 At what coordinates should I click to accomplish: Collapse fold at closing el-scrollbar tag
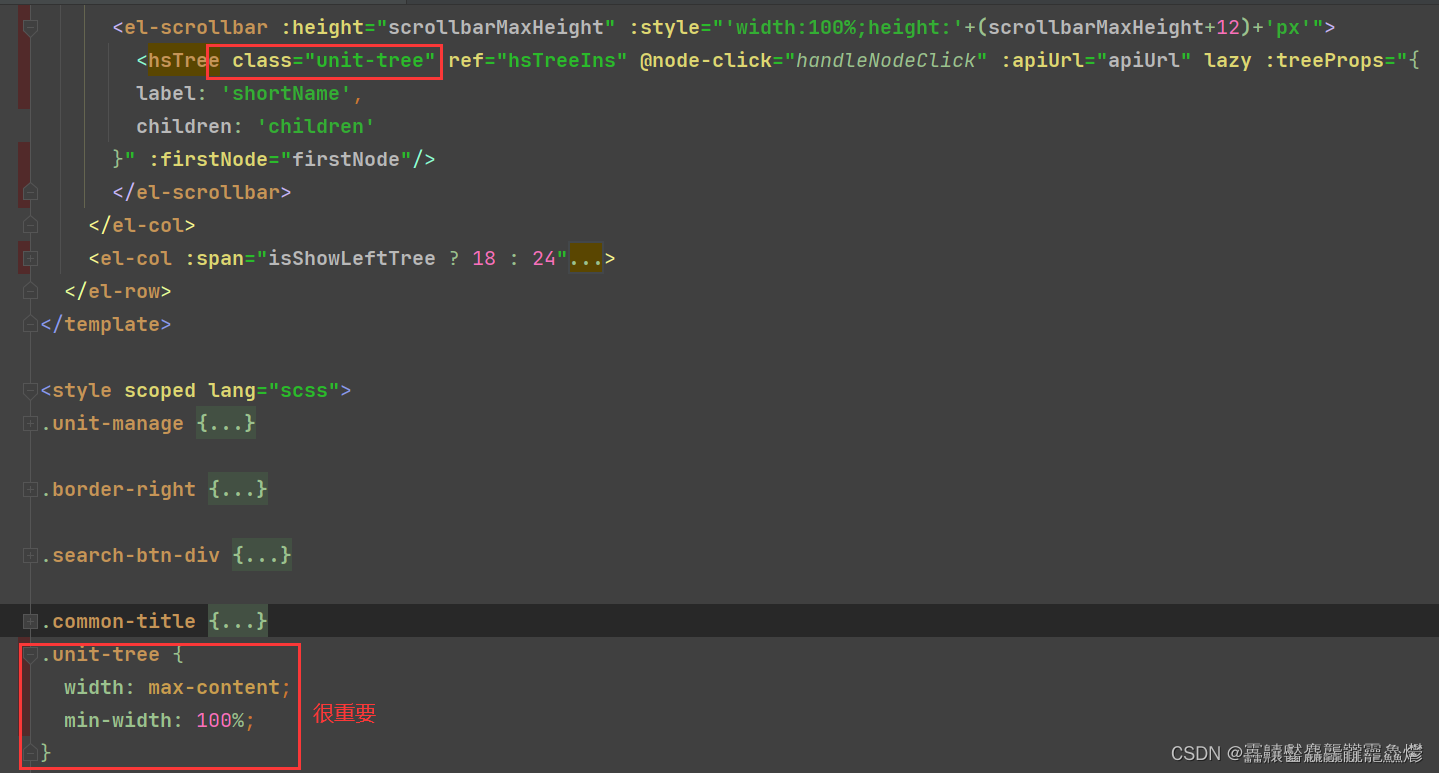coord(30,192)
